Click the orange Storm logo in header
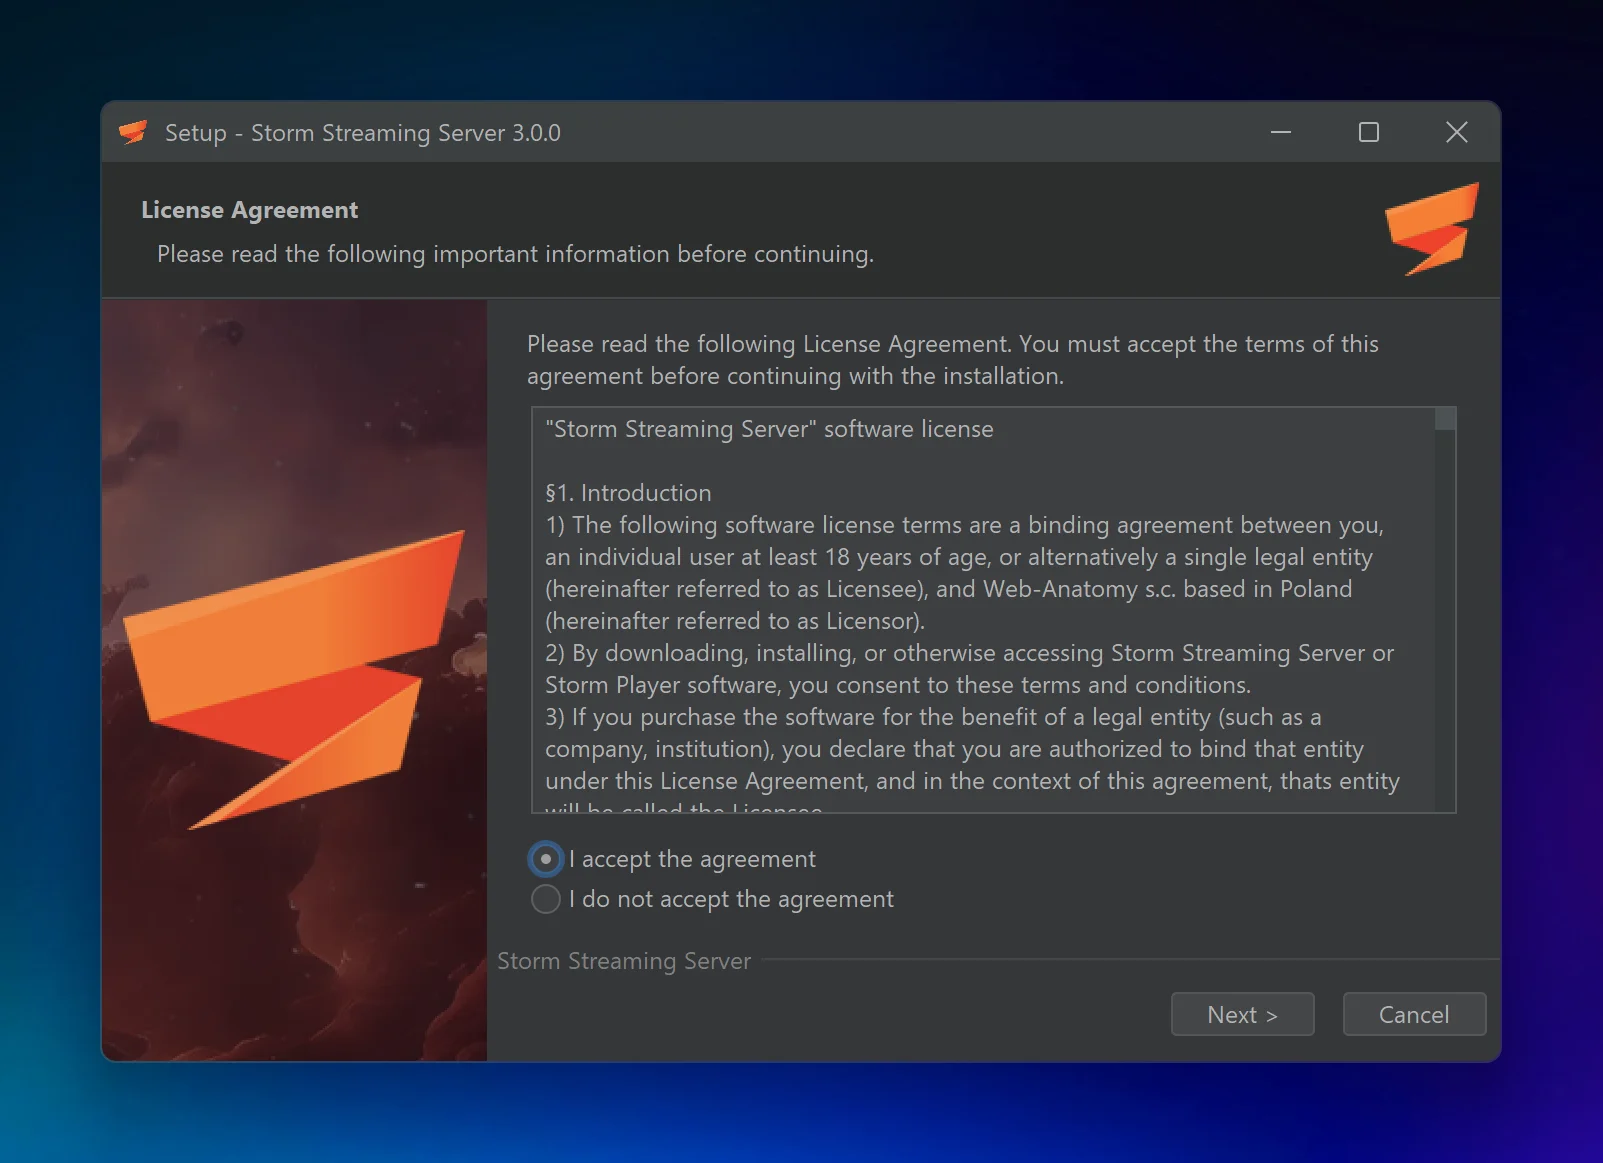1603x1163 pixels. (x=1431, y=229)
